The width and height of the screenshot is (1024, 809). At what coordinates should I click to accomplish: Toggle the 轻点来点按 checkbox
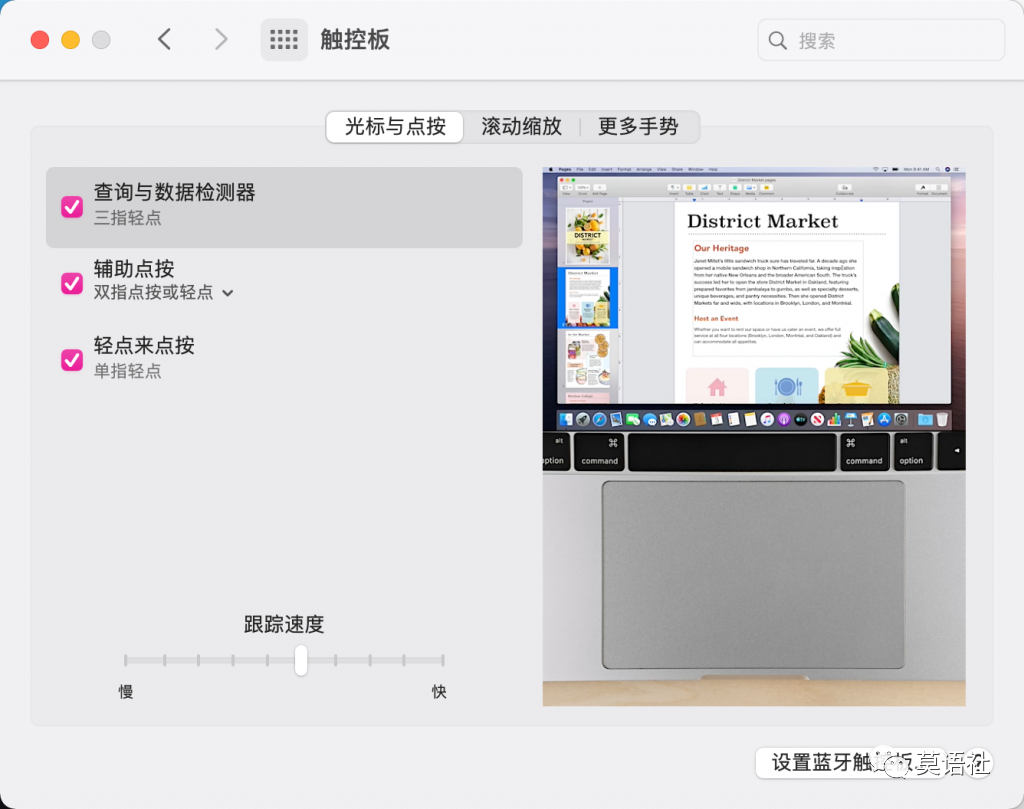click(72, 360)
